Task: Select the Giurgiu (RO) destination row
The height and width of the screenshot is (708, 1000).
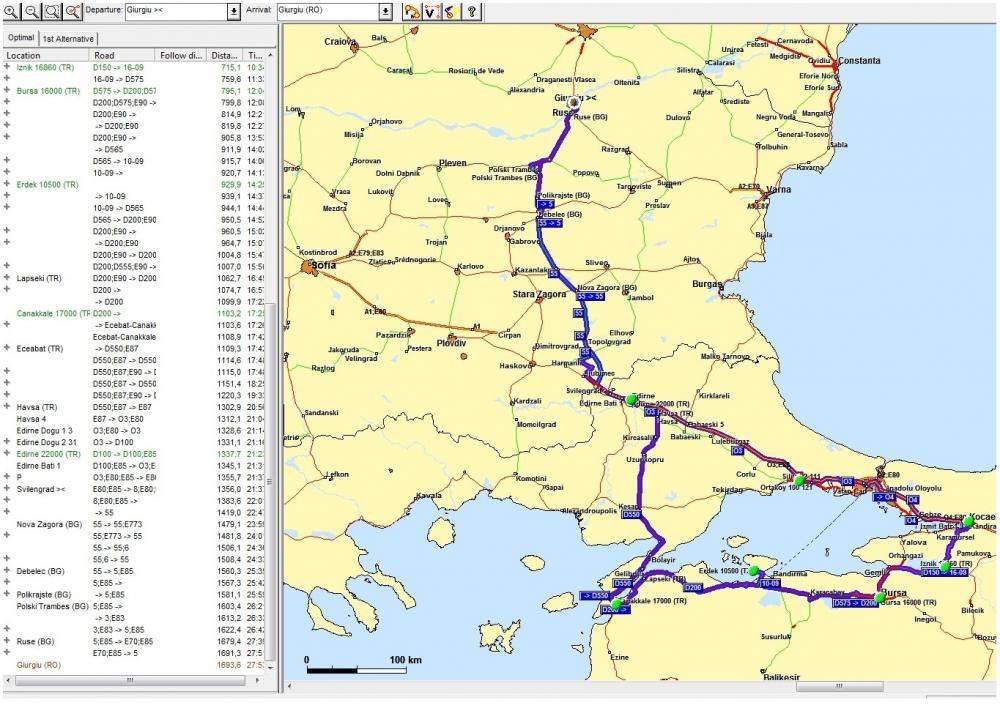Action: point(39,664)
